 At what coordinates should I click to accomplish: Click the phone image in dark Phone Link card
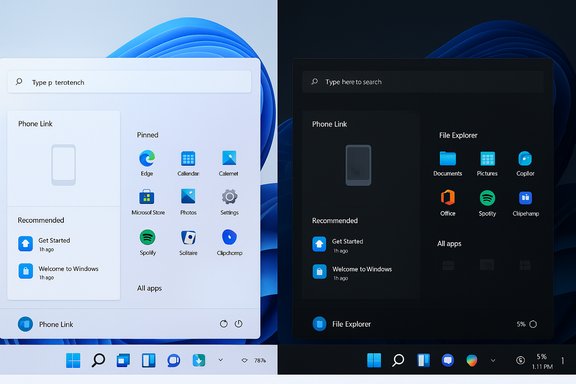(x=358, y=165)
